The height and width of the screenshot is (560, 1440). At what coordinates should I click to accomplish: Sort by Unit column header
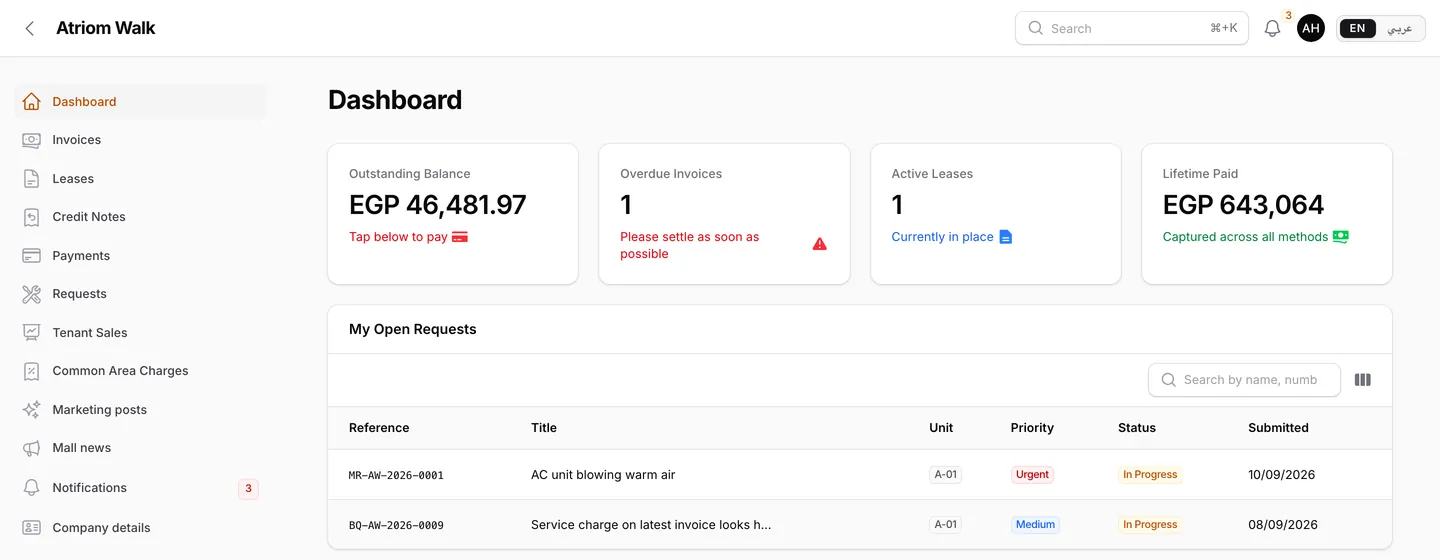point(941,428)
